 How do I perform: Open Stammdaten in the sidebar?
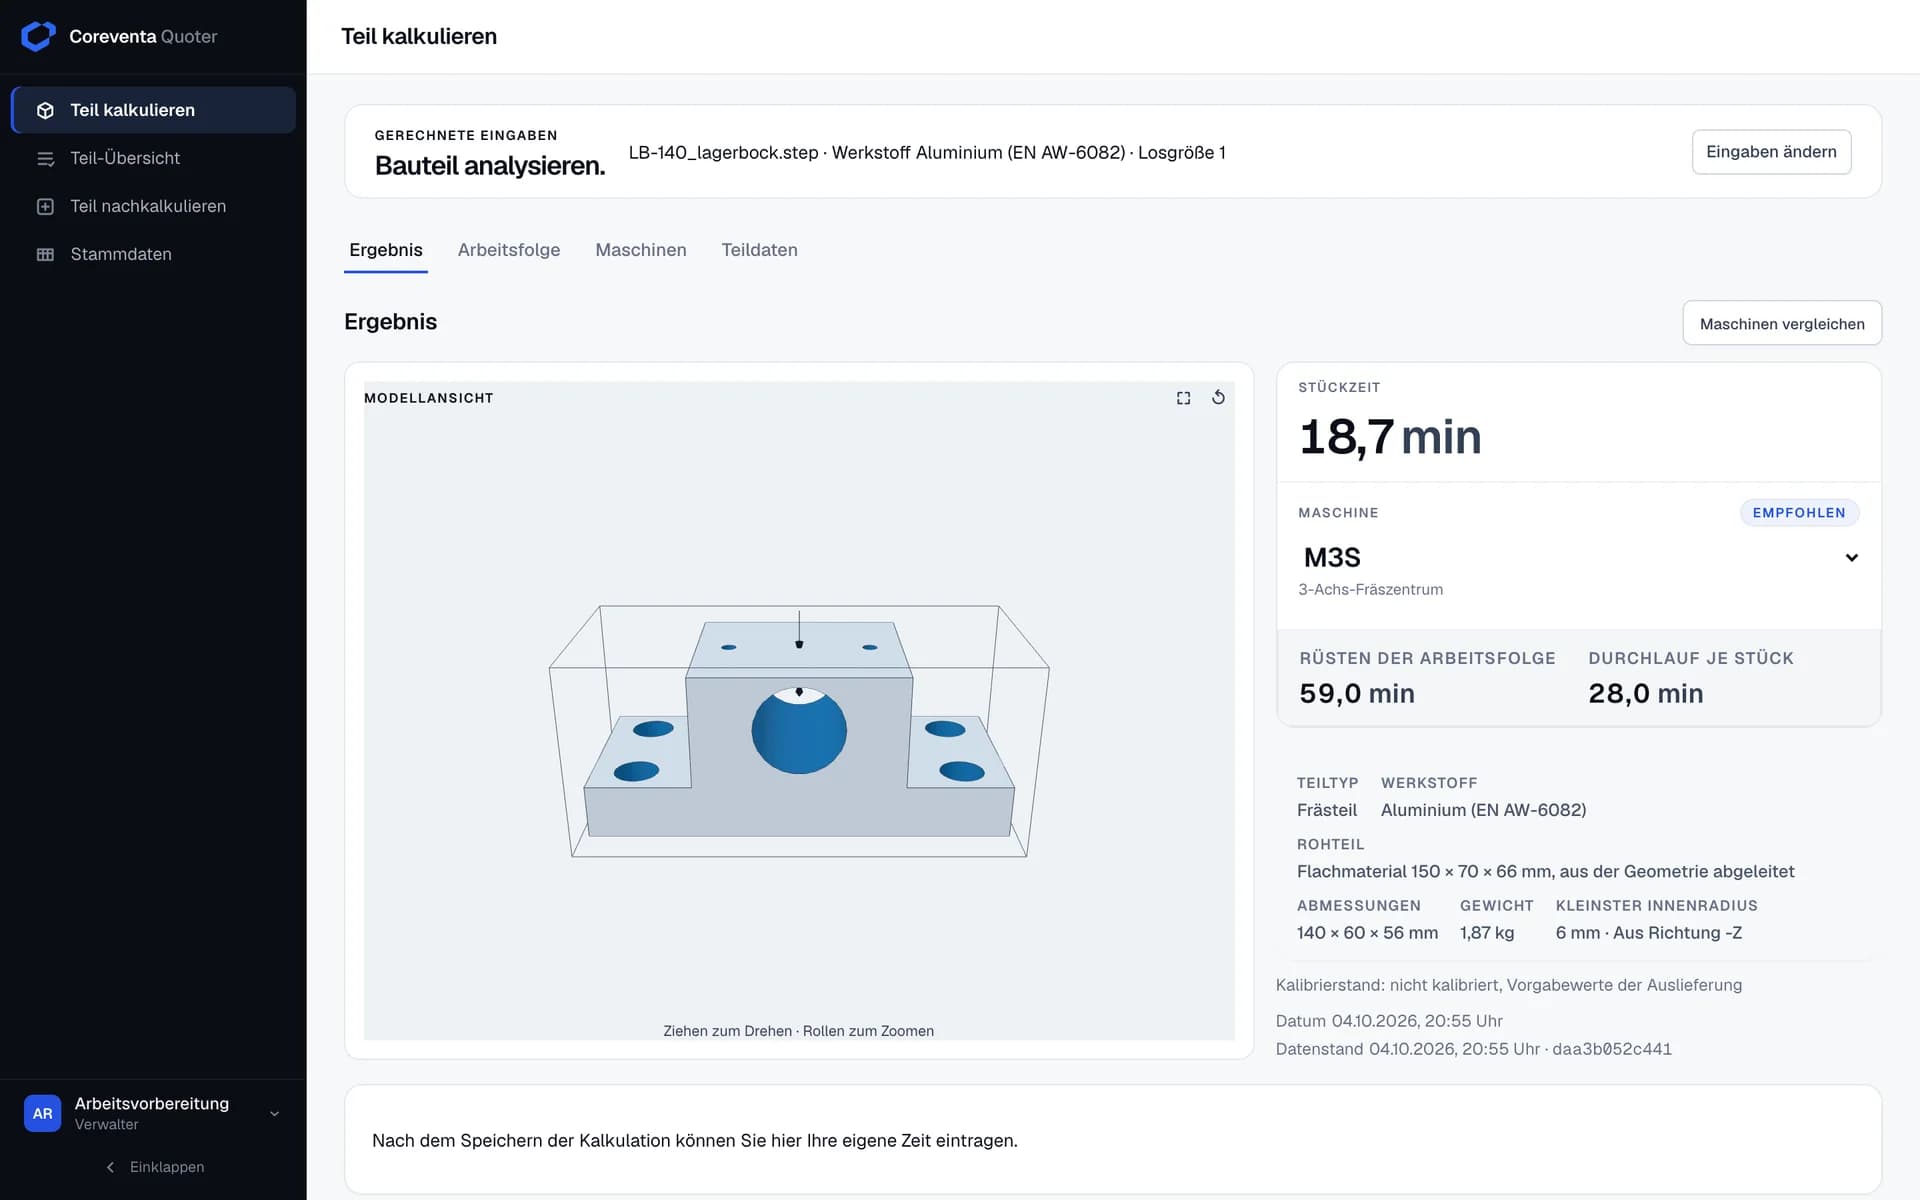coord(153,254)
